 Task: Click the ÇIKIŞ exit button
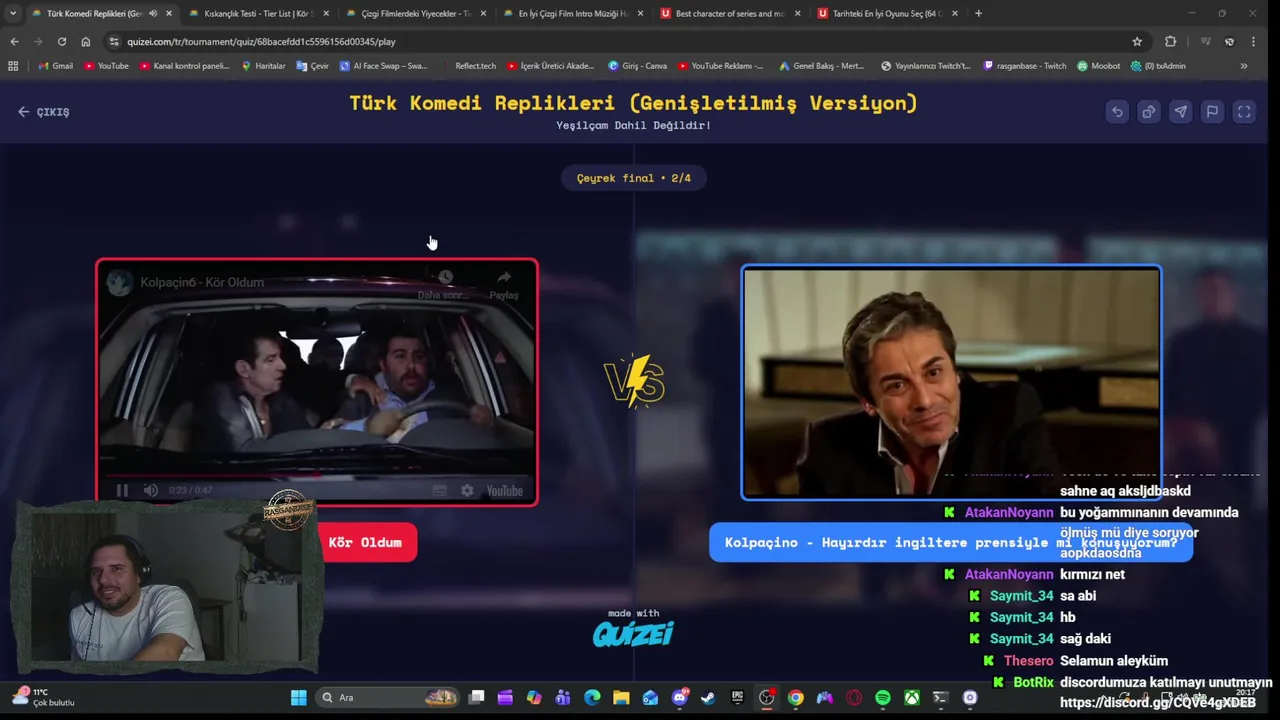(x=44, y=112)
